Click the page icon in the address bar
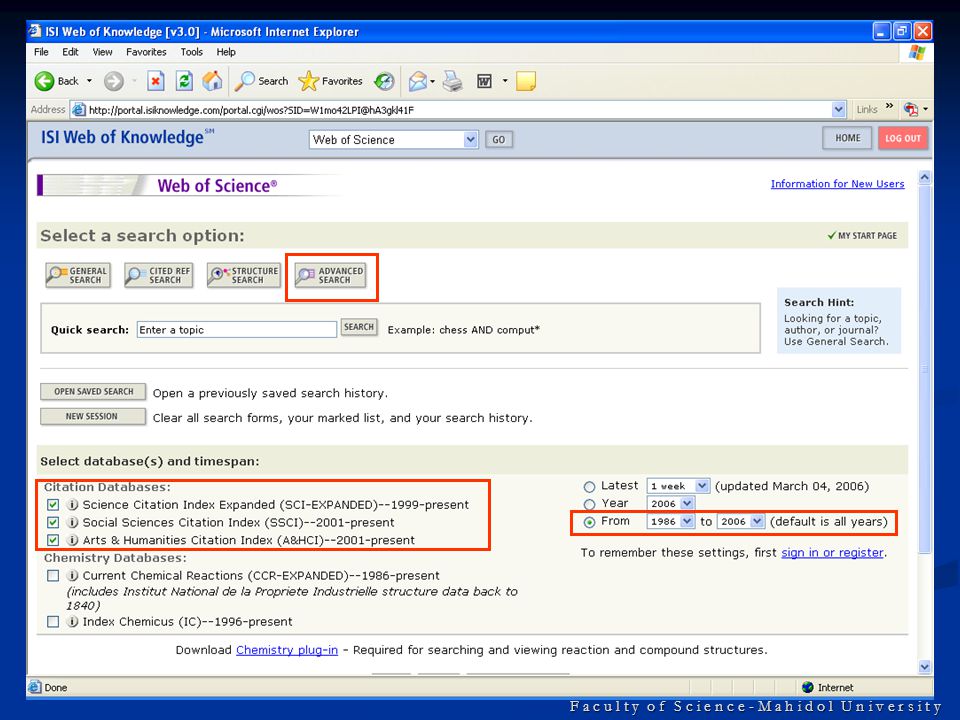The height and width of the screenshot is (720, 960). coord(78,110)
